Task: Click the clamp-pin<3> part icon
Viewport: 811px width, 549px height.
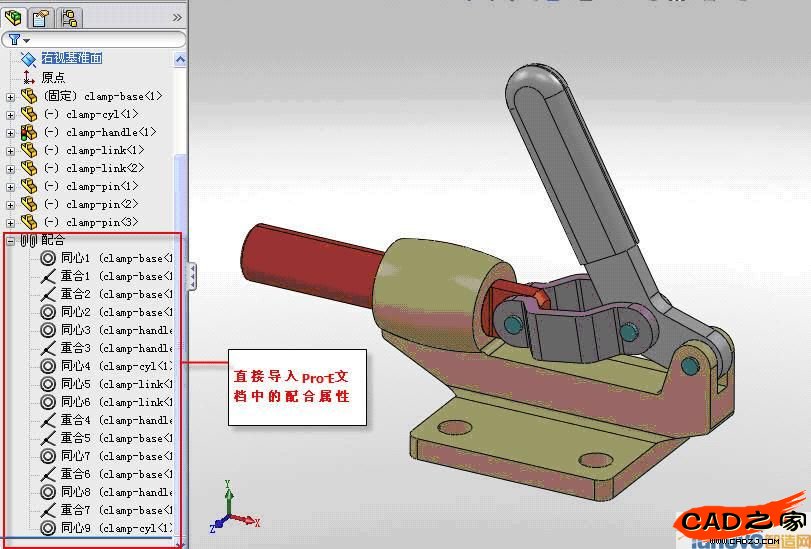Action: click(28, 222)
